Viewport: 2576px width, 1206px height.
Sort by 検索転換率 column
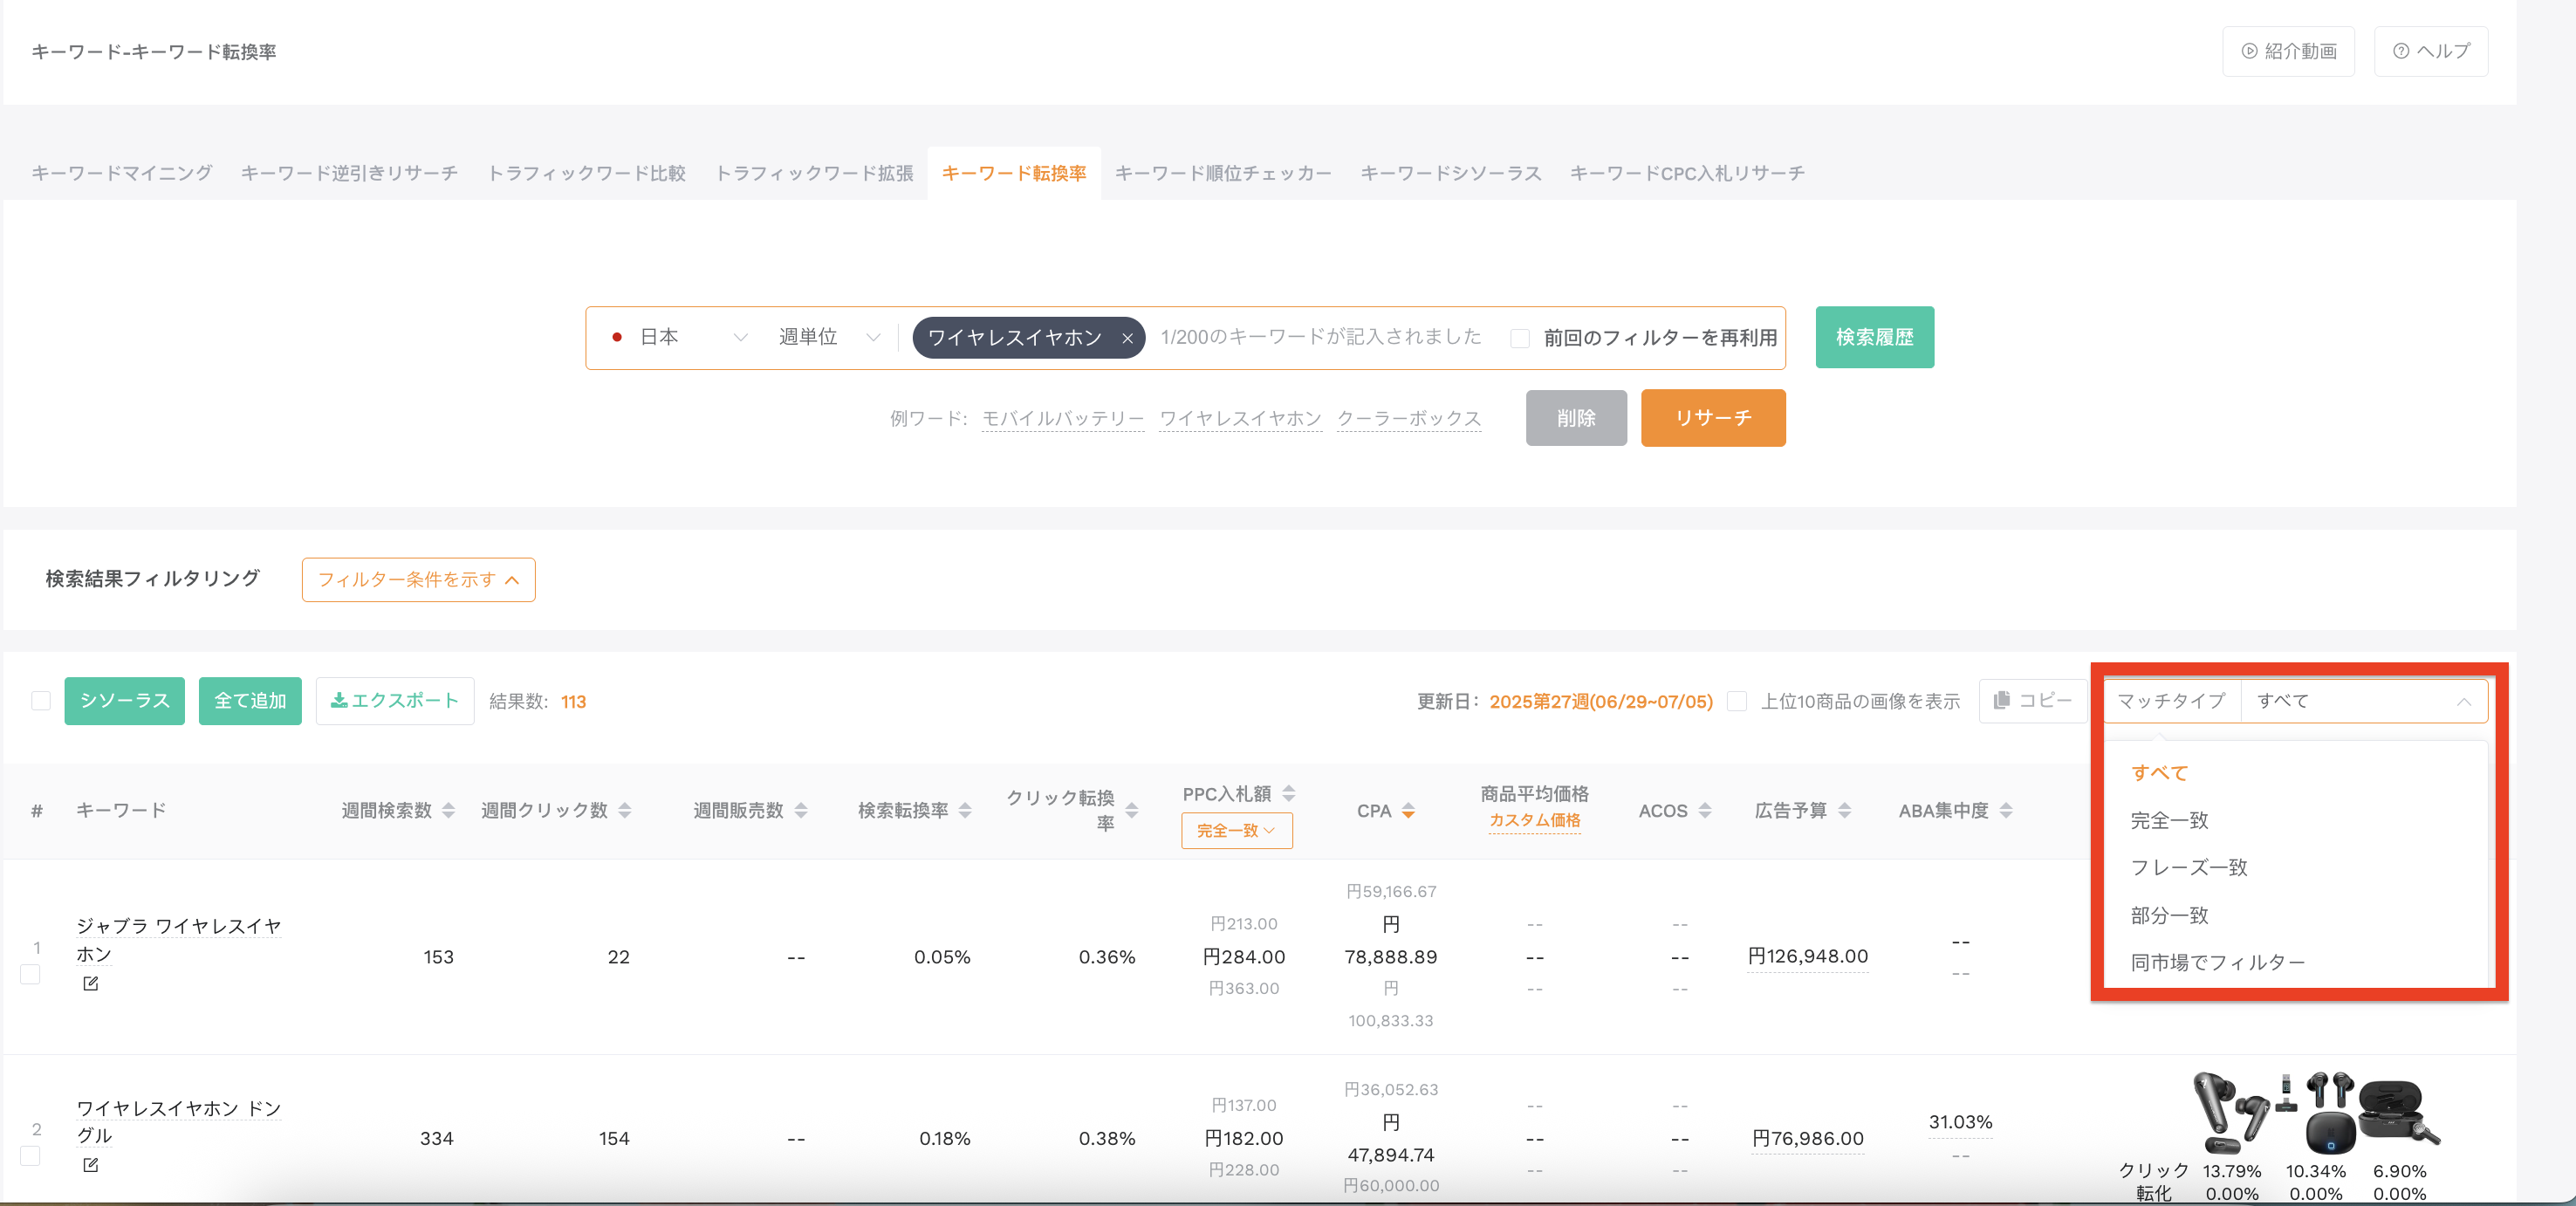coord(965,811)
